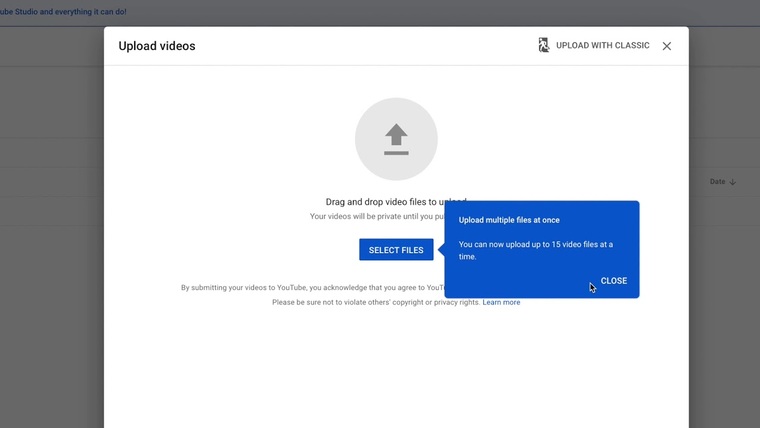Click the copyright or privacy rights notice

(x=376, y=302)
